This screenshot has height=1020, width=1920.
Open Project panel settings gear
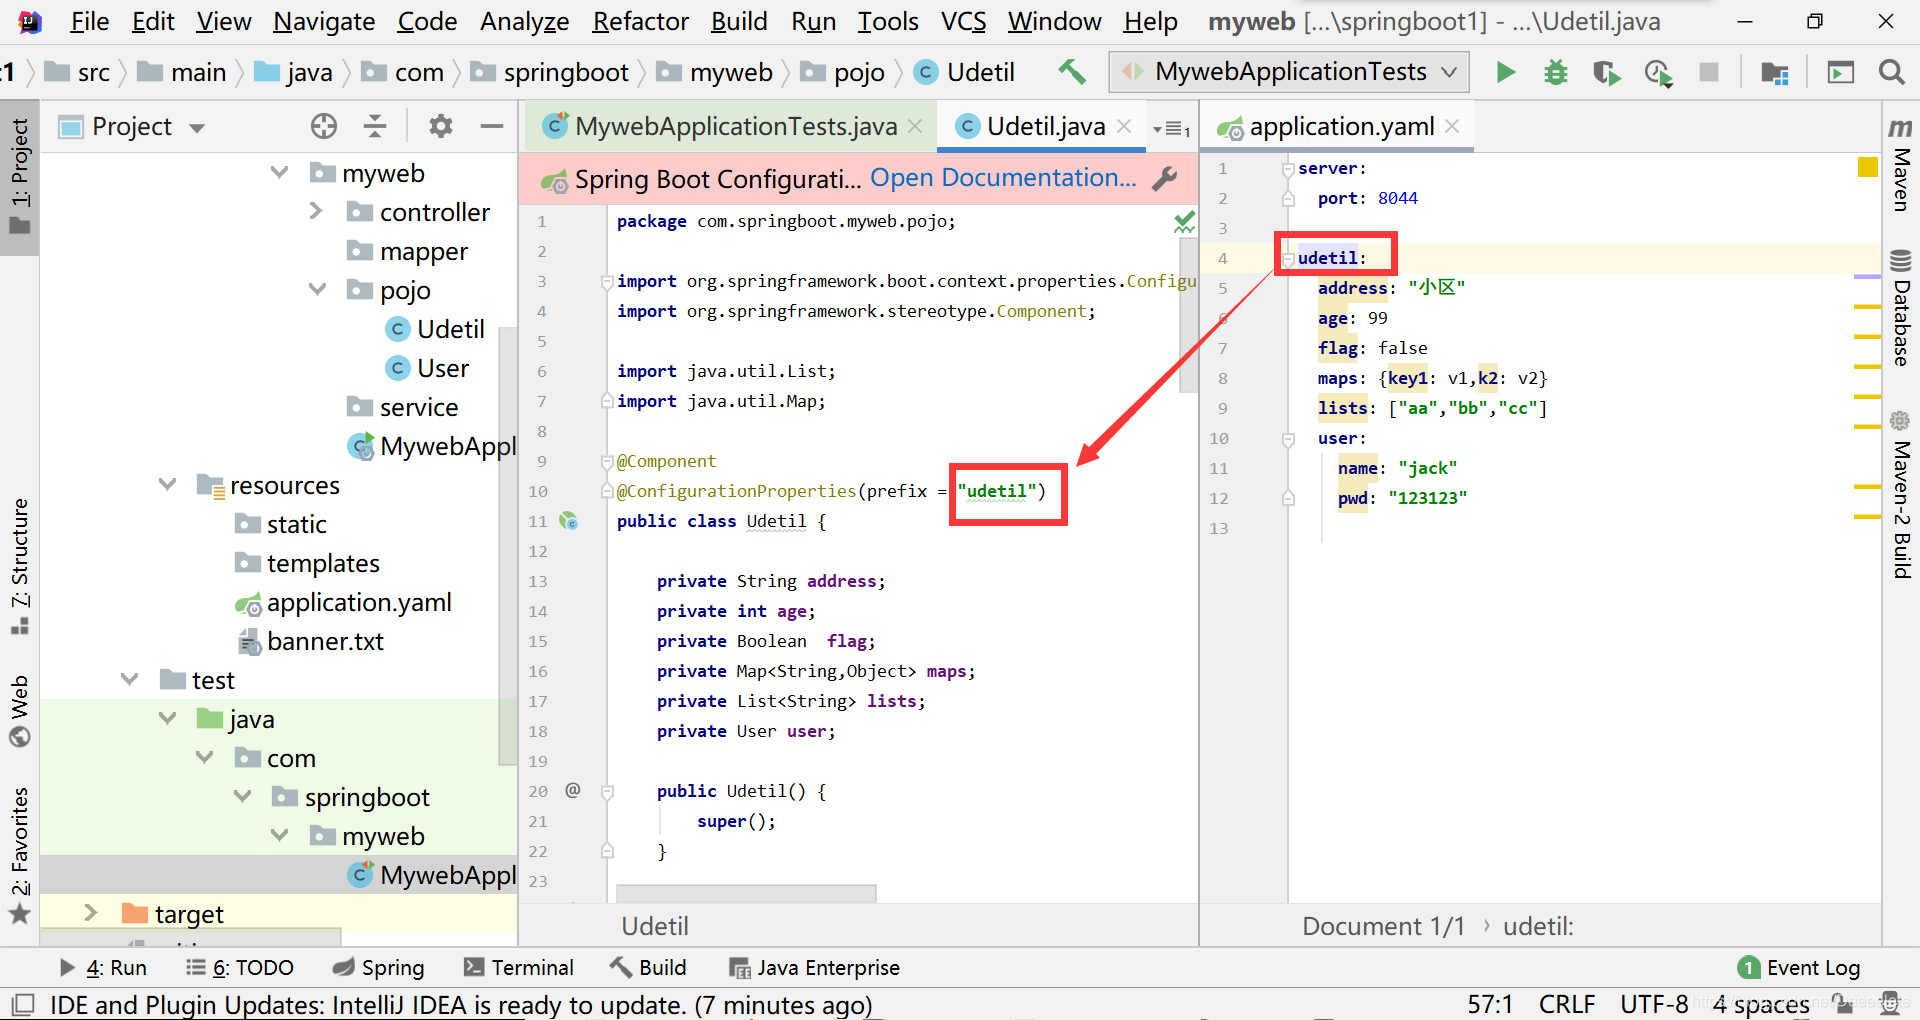pyautogui.click(x=441, y=126)
